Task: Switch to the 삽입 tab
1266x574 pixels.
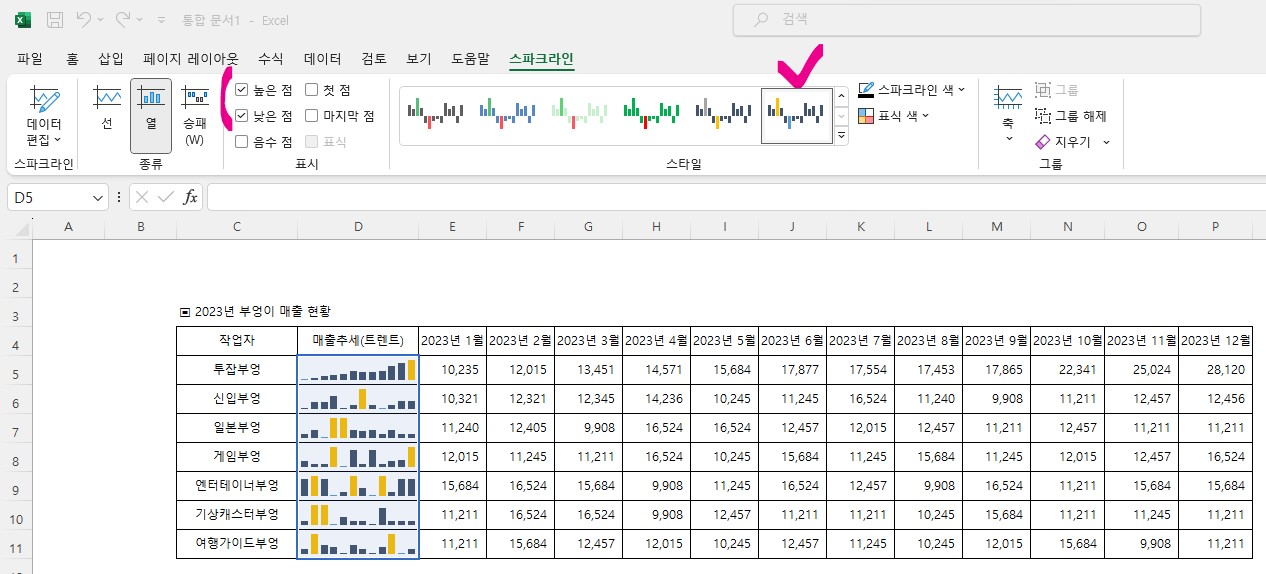Action: tap(111, 59)
